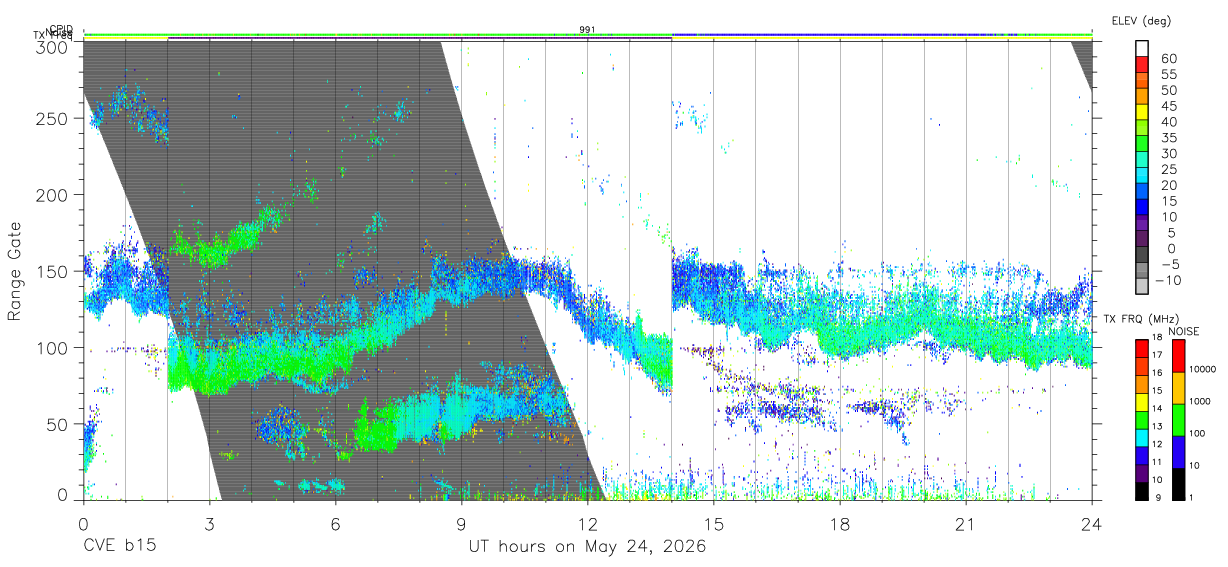Click the red ELEV swatch between 55 and 60
1228x567 pixels.
[x=1142, y=66]
